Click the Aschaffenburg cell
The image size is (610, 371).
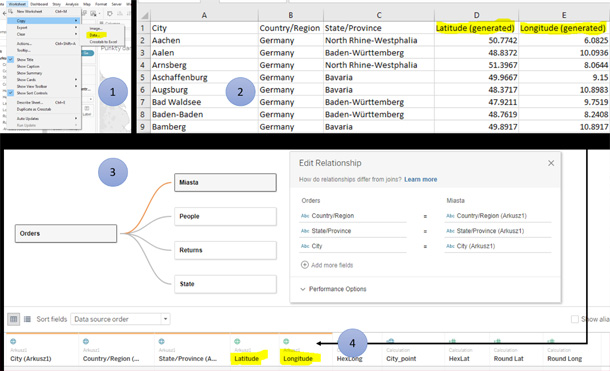[204, 77]
